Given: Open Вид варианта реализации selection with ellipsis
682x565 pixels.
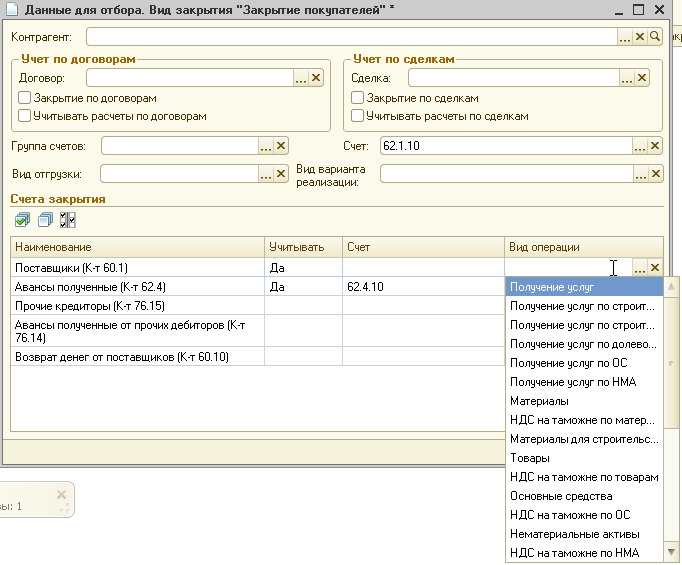Looking at the screenshot, I should [640, 174].
